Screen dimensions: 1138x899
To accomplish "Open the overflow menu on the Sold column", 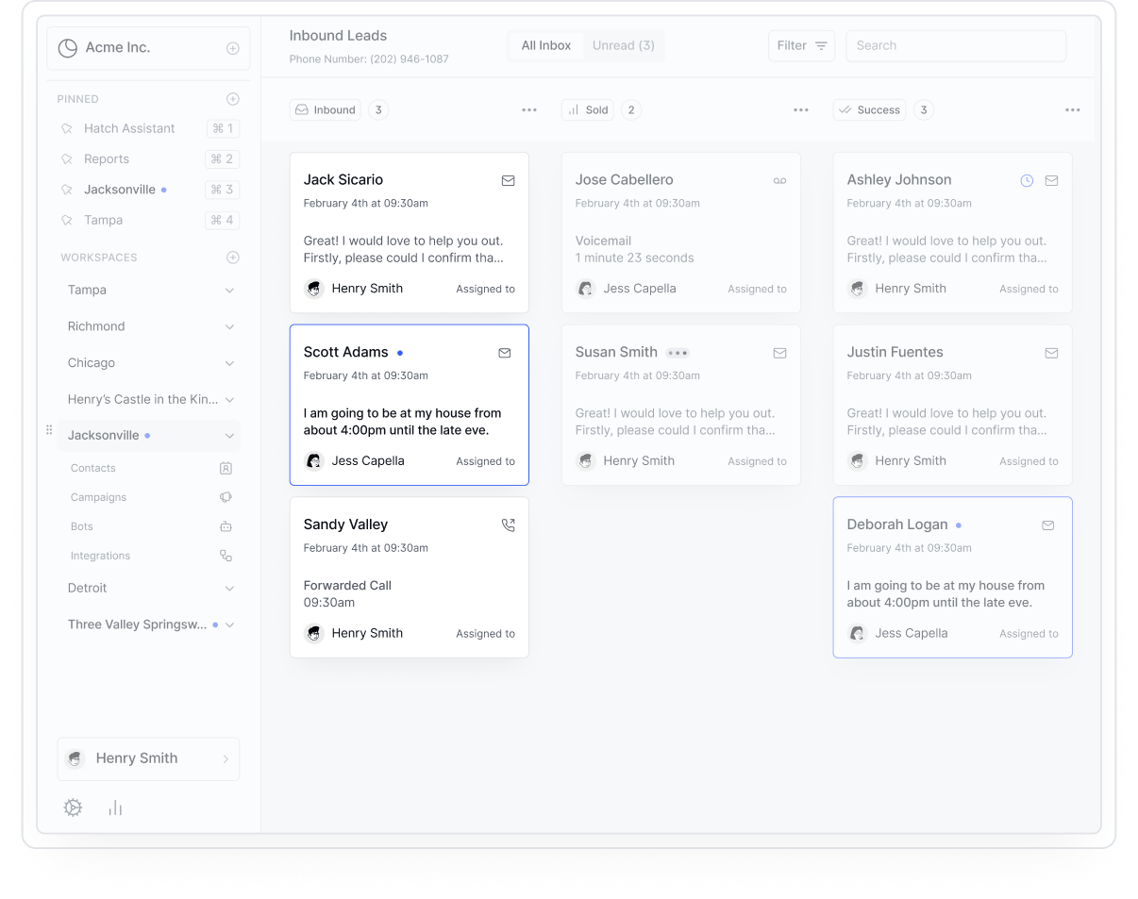I will [800, 110].
